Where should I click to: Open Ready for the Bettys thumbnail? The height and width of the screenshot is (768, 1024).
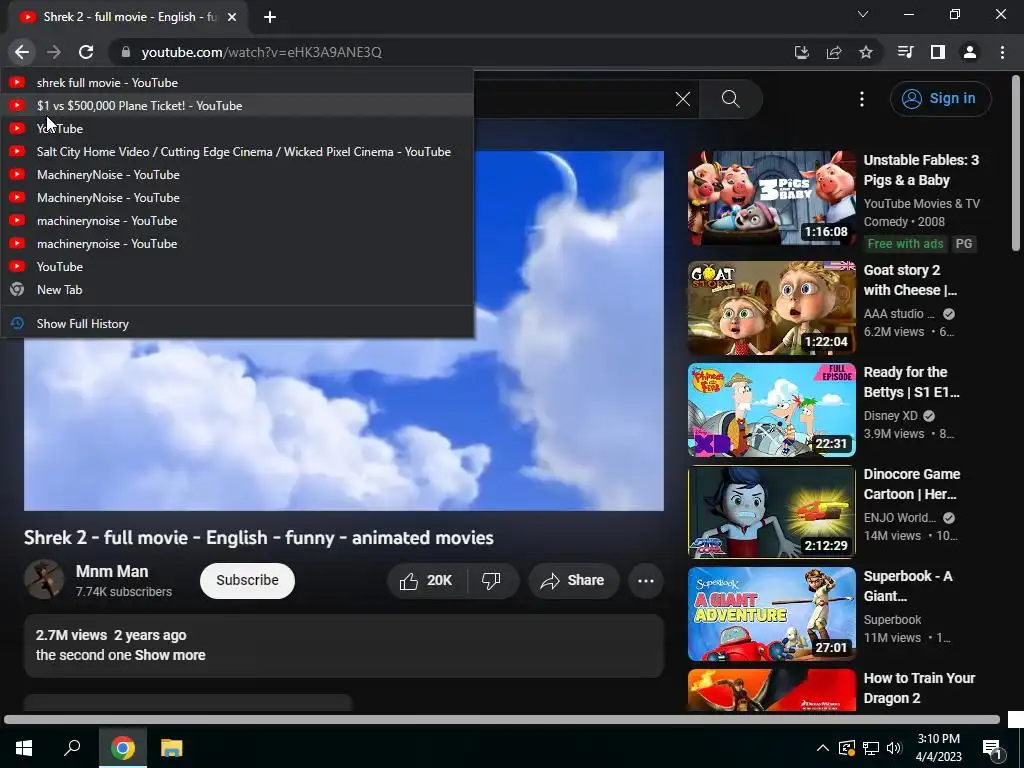pyautogui.click(x=772, y=409)
